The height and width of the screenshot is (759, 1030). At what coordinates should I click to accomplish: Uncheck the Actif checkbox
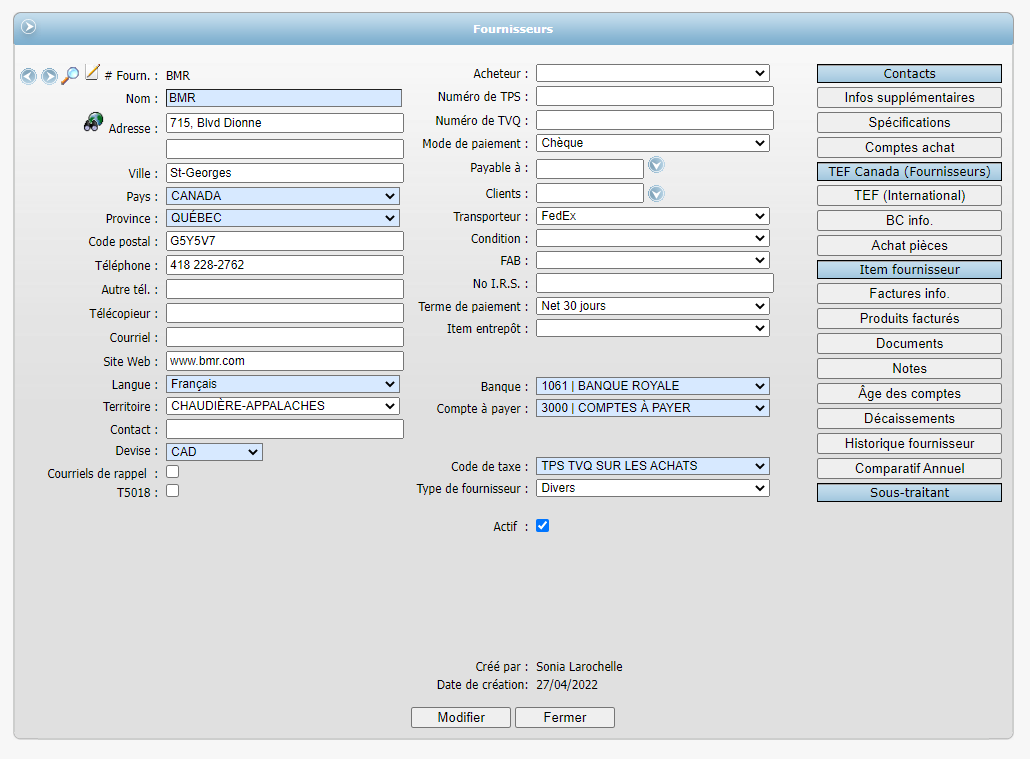(543, 526)
